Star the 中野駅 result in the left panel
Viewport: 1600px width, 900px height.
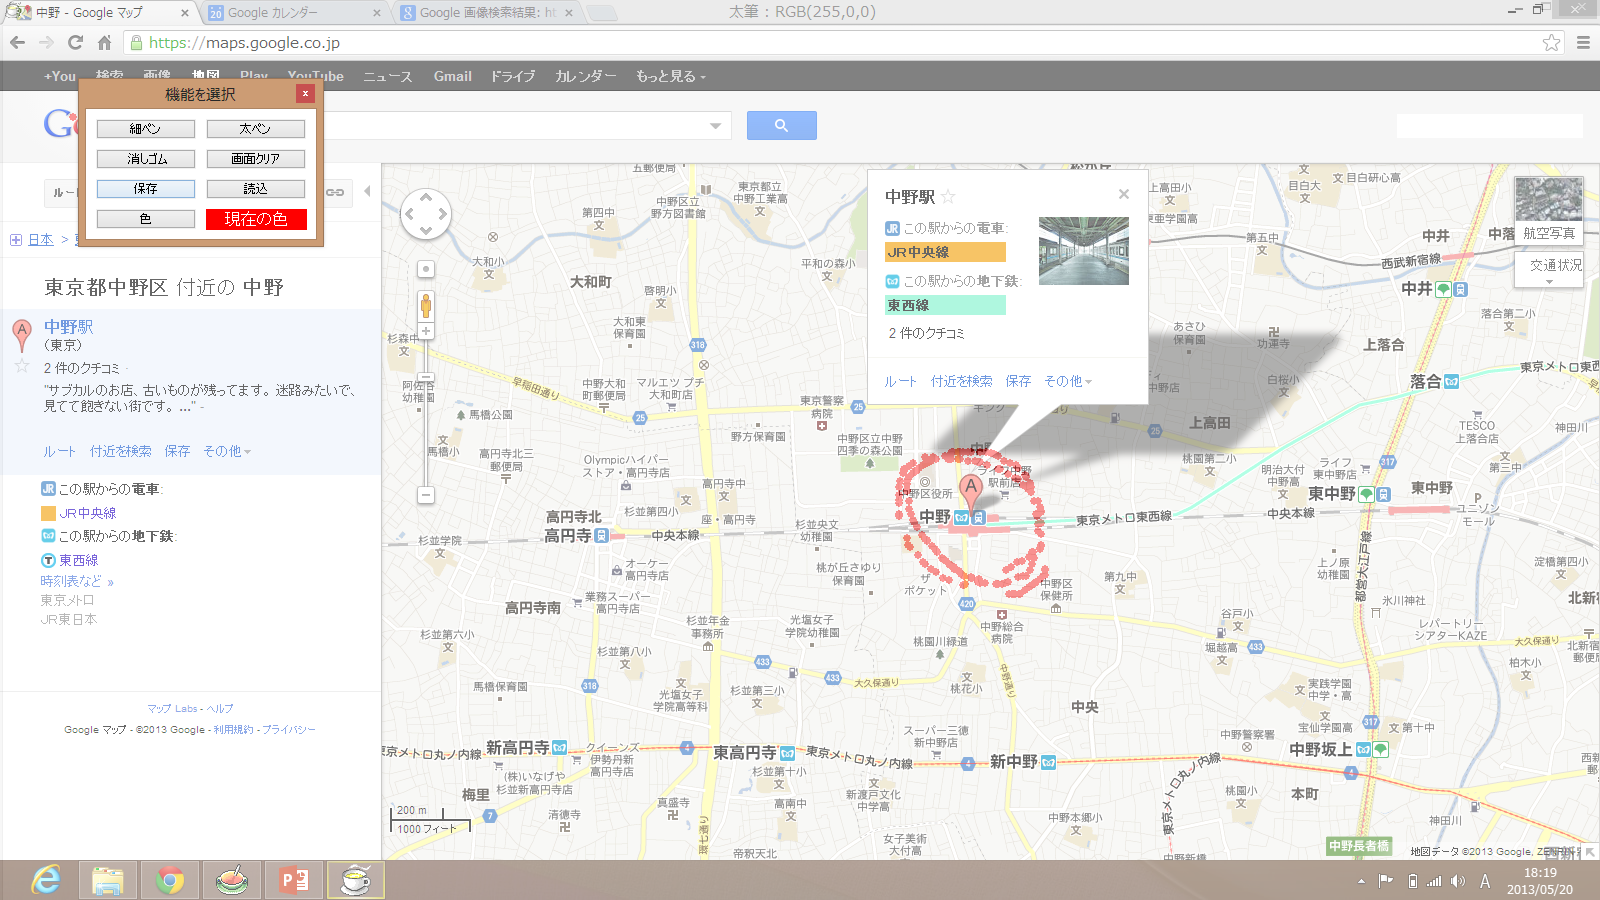tap(22, 366)
